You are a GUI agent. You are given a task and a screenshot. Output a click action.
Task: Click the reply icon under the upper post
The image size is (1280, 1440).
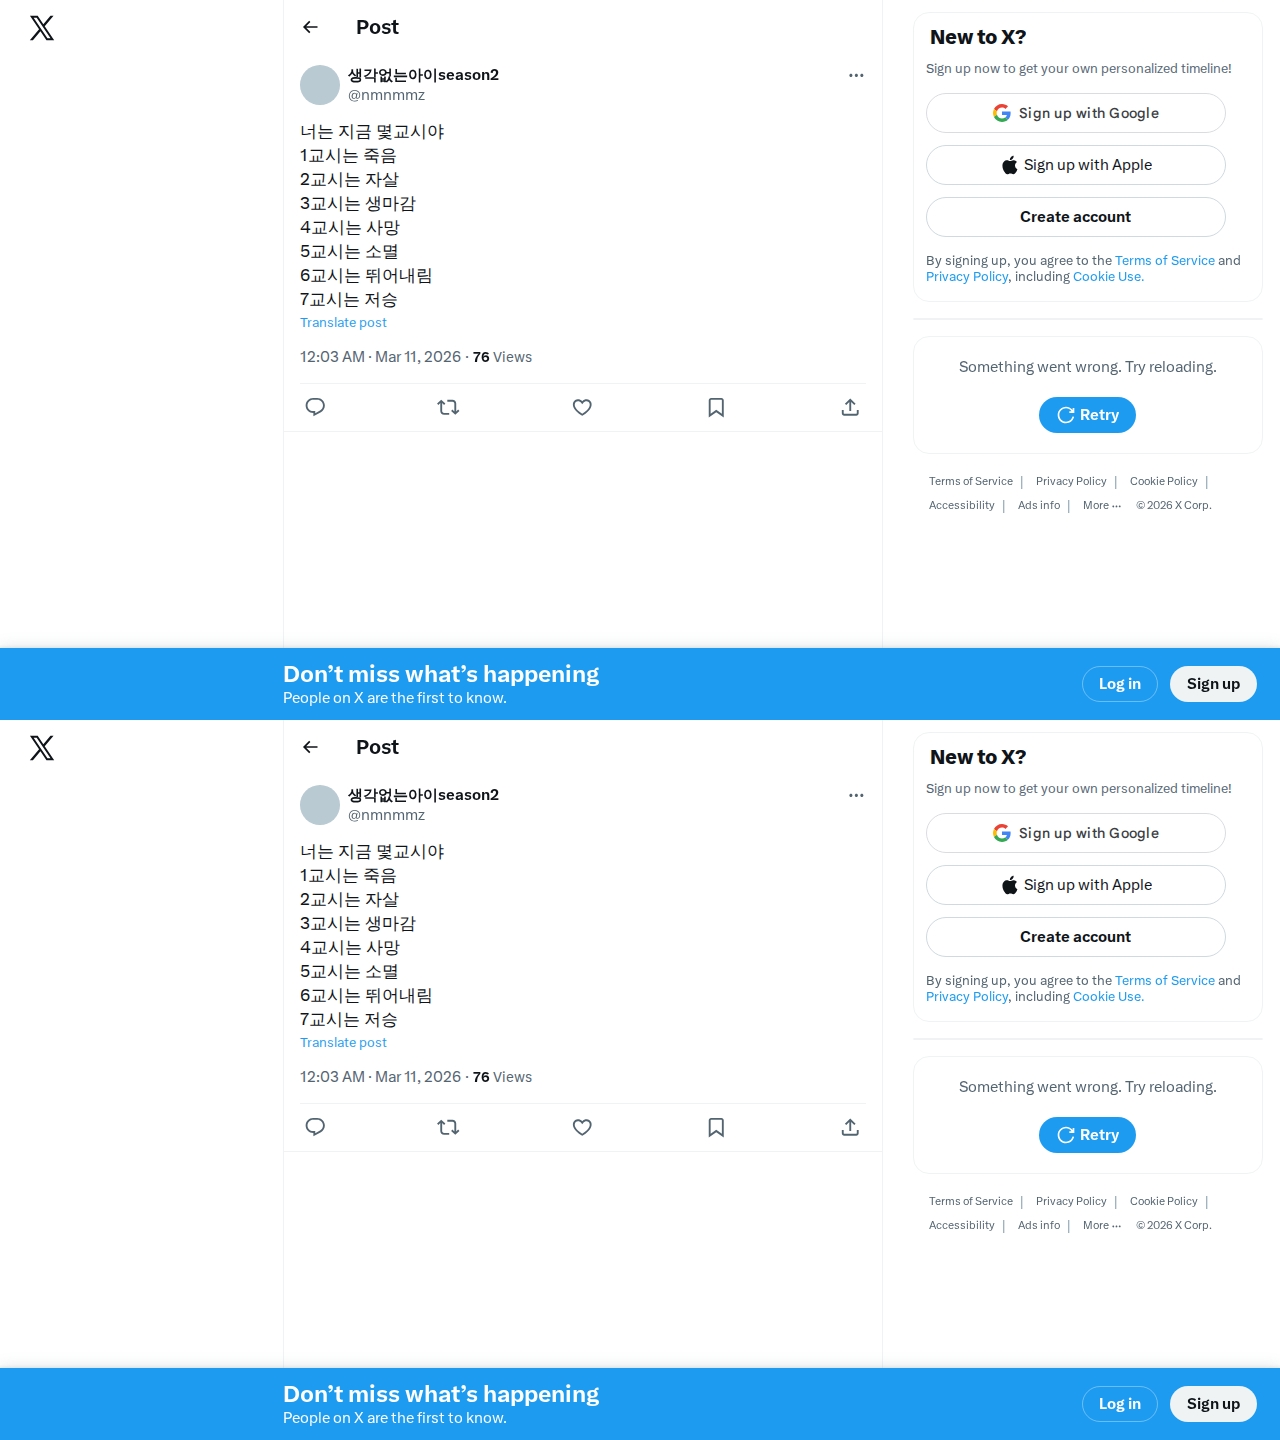pos(315,407)
